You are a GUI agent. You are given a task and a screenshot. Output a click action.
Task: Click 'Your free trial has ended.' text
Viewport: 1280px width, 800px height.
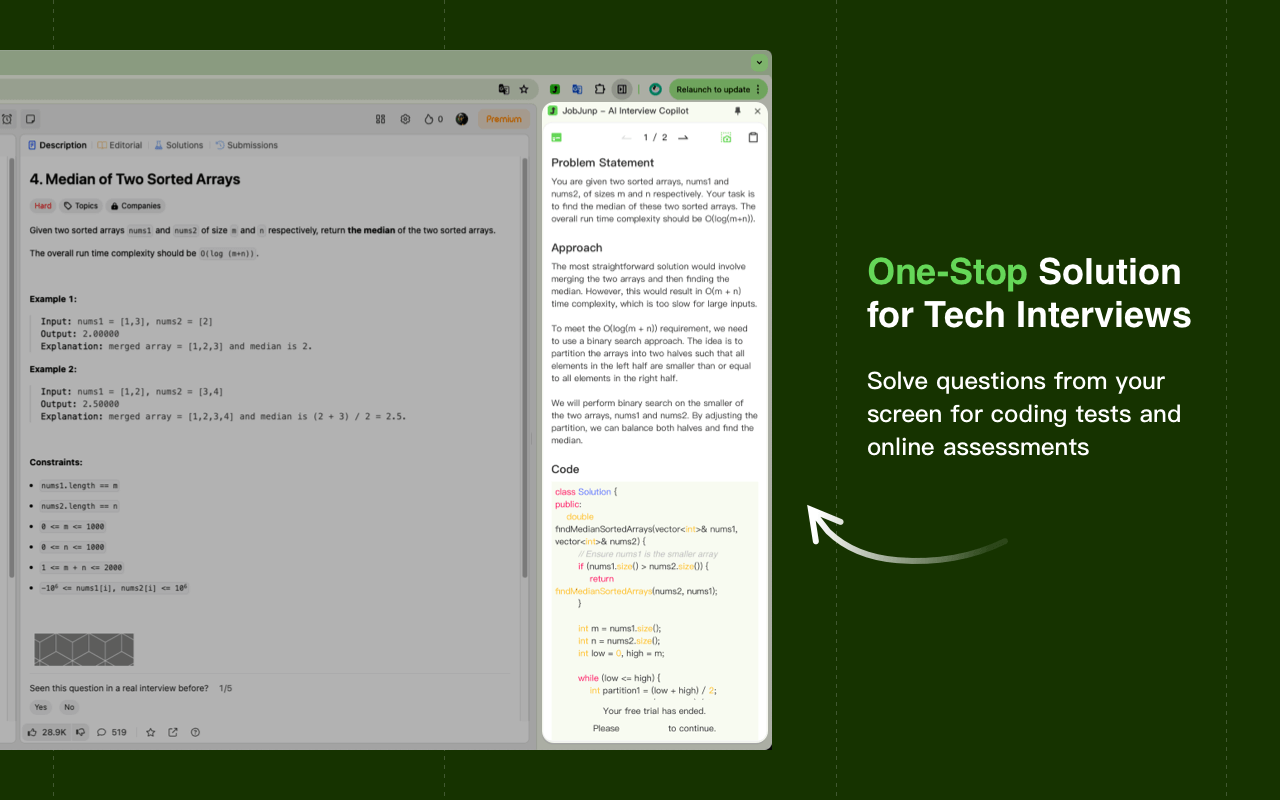[654, 711]
